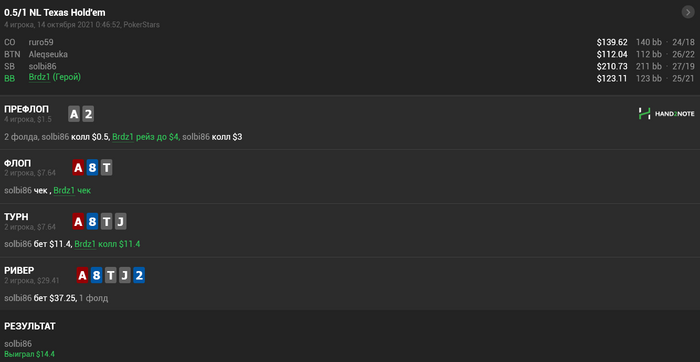Screen dimensions: 700x362
Task: Click the gray T card on the flop
Action: [x=106, y=168]
